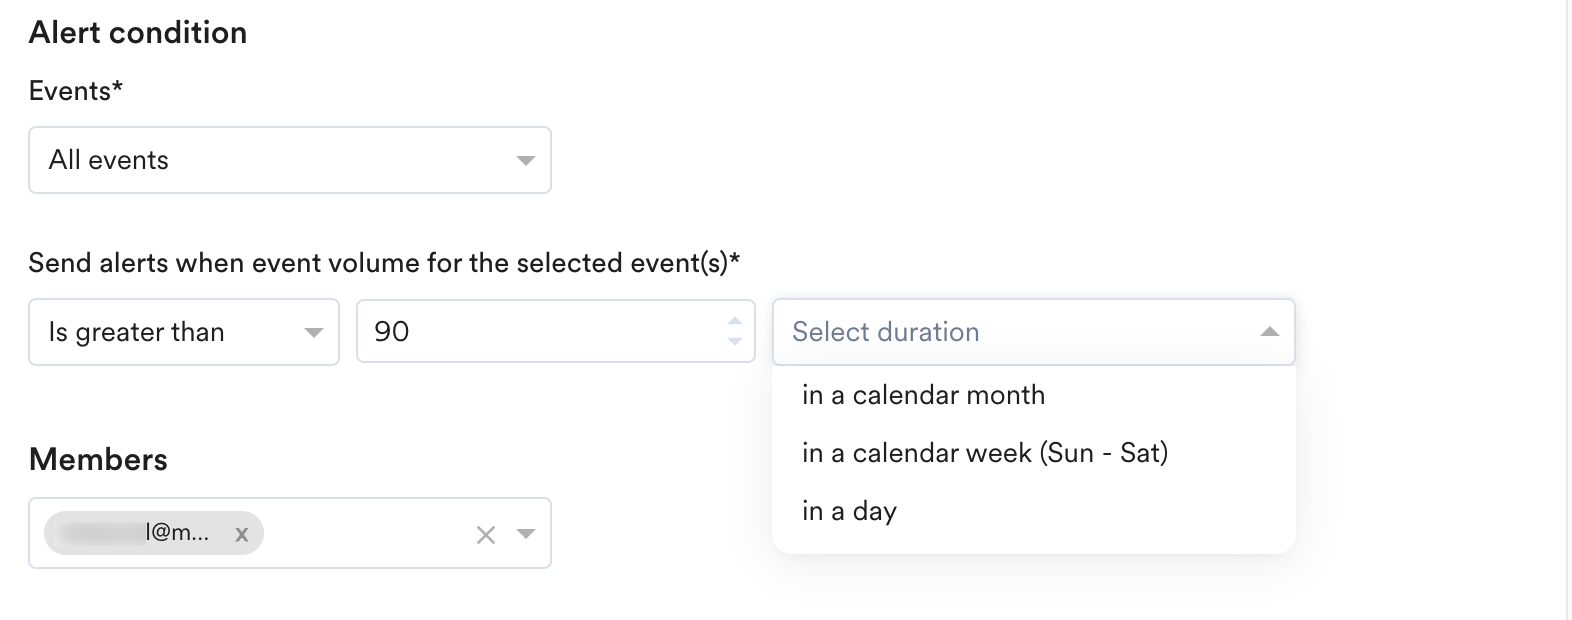Click the decrement arrow on the number field
The image size is (1572, 620).
[734, 341]
